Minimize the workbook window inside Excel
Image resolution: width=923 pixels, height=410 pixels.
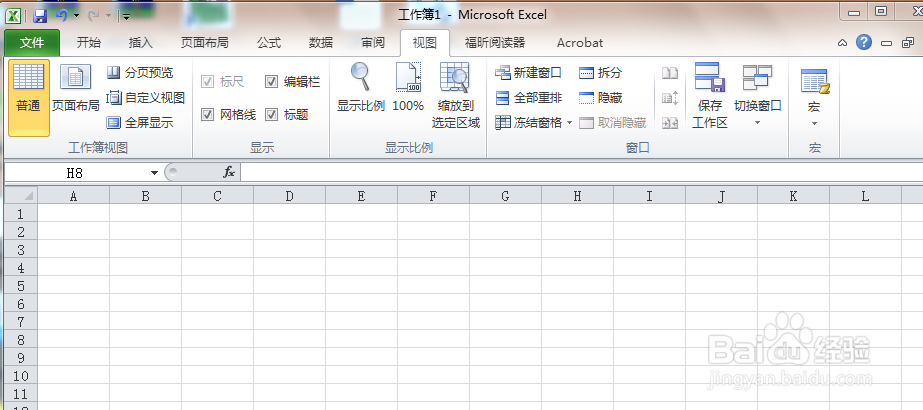887,43
